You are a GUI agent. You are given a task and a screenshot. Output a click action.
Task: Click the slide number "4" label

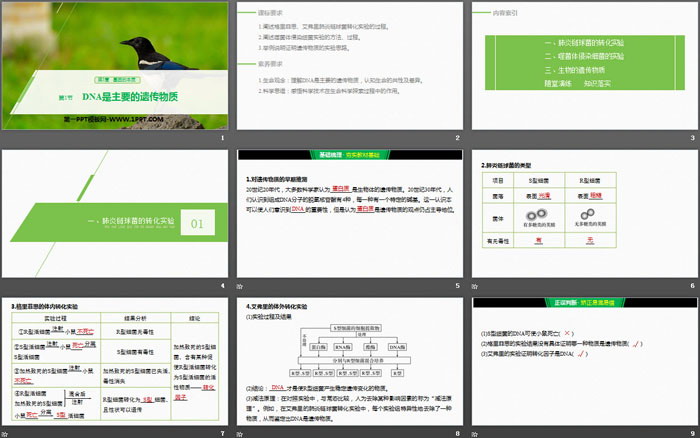click(223, 286)
